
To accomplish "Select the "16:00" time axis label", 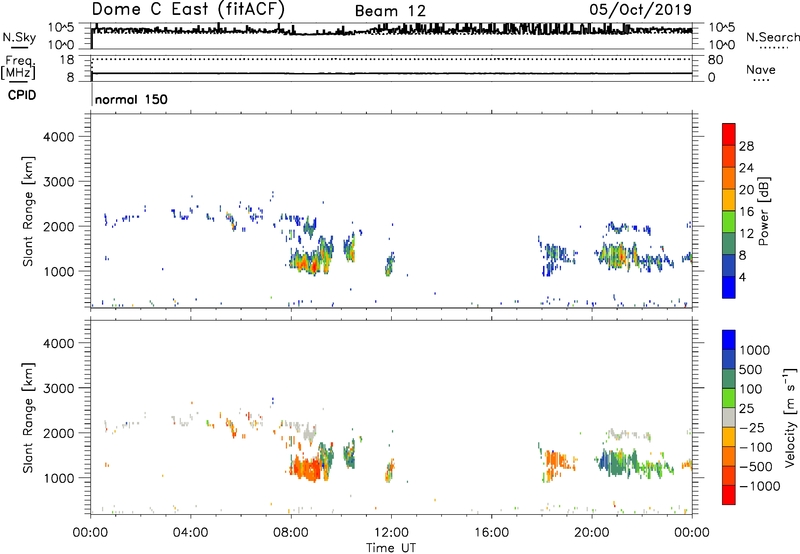I will (x=491, y=533).
